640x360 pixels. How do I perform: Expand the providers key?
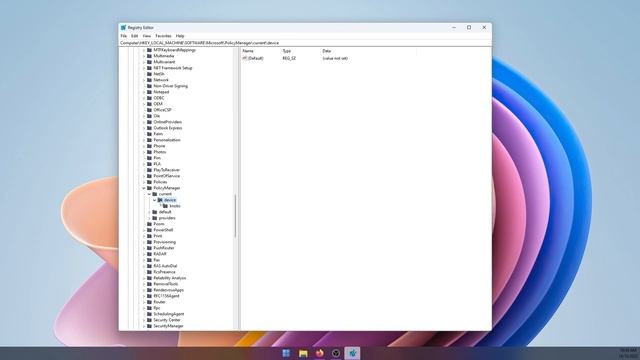149,218
